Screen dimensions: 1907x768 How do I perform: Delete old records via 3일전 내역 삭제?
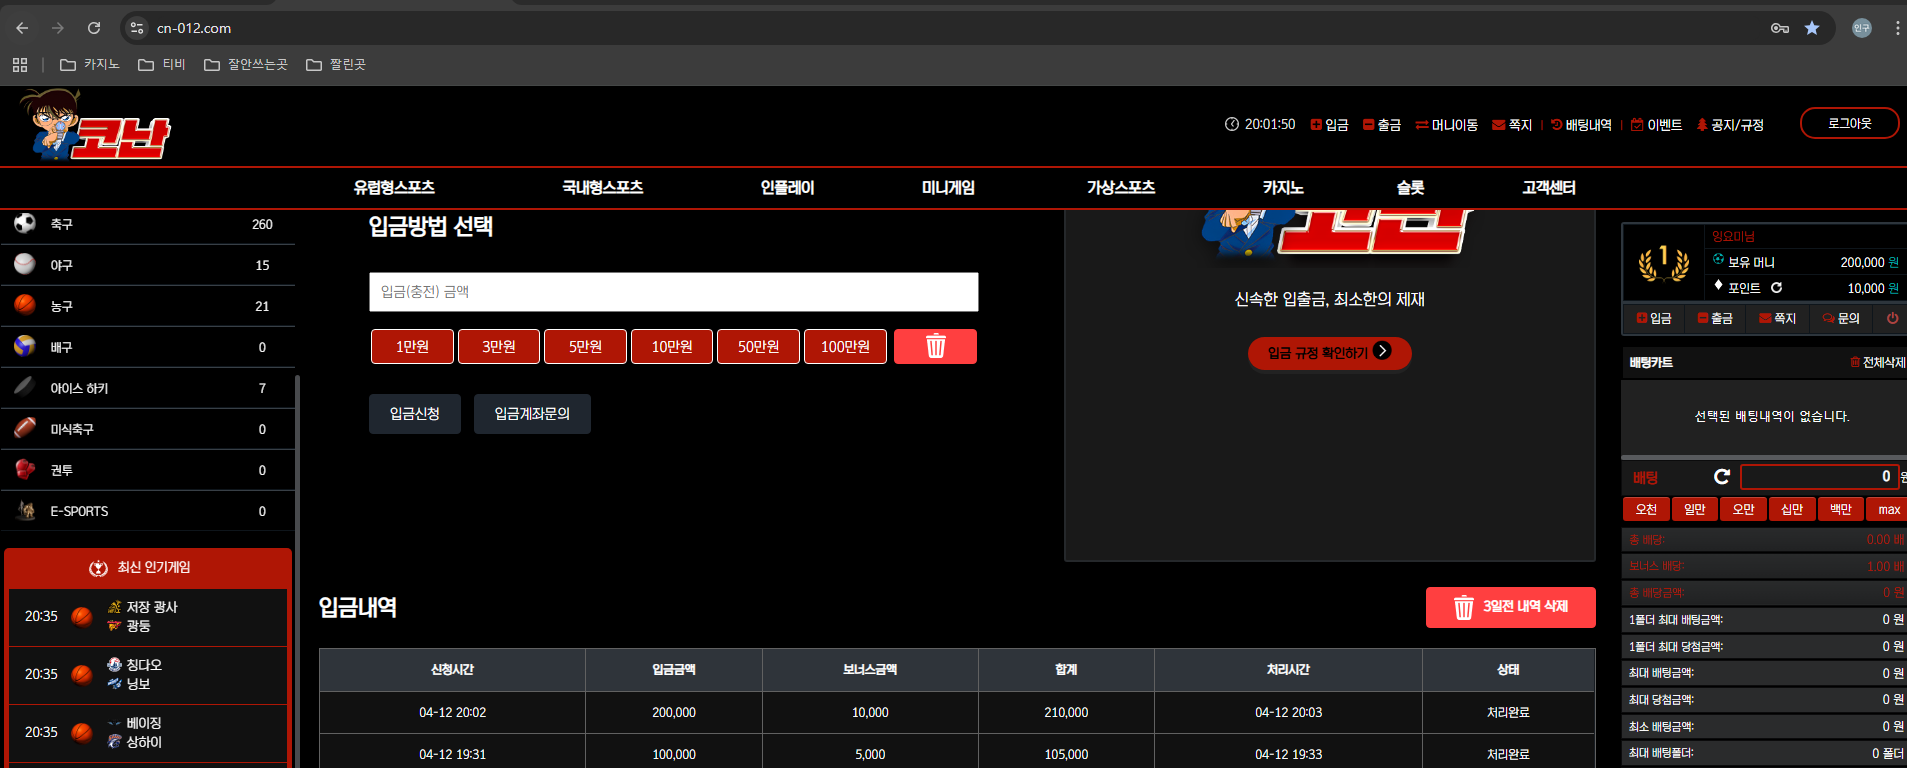pos(1510,607)
